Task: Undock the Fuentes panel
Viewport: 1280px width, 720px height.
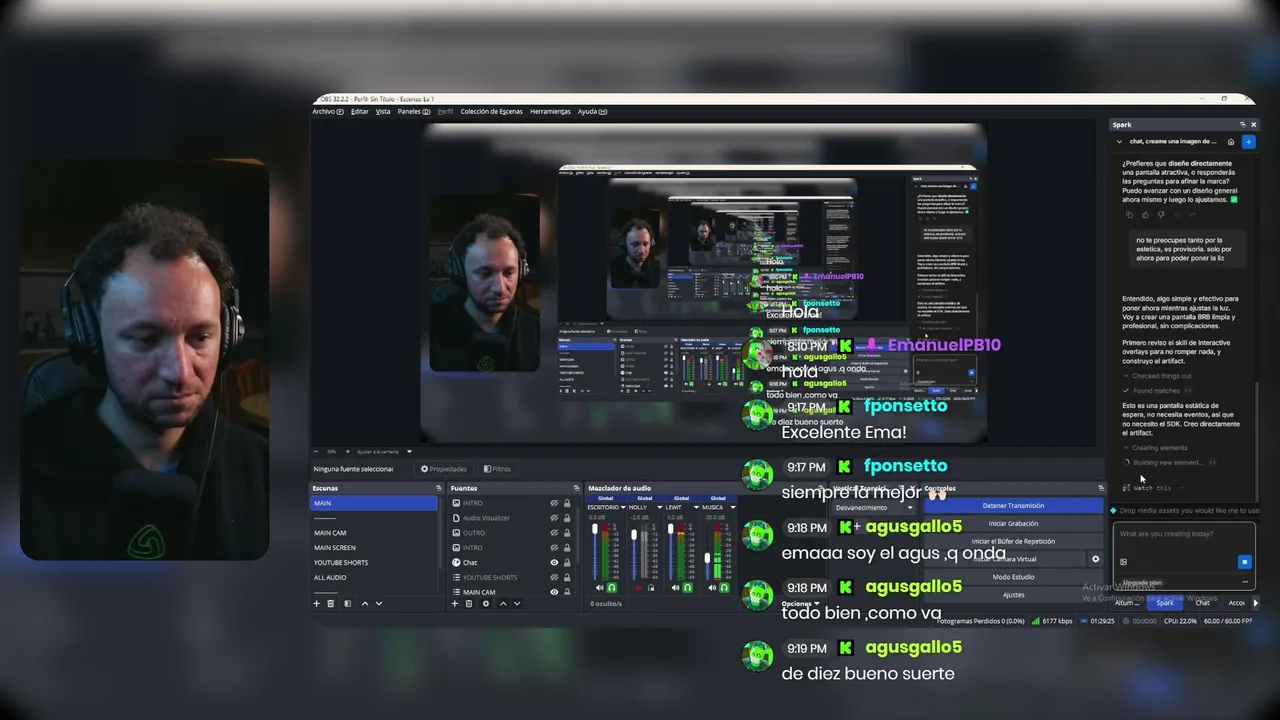Action: pyautogui.click(x=576, y=488)
